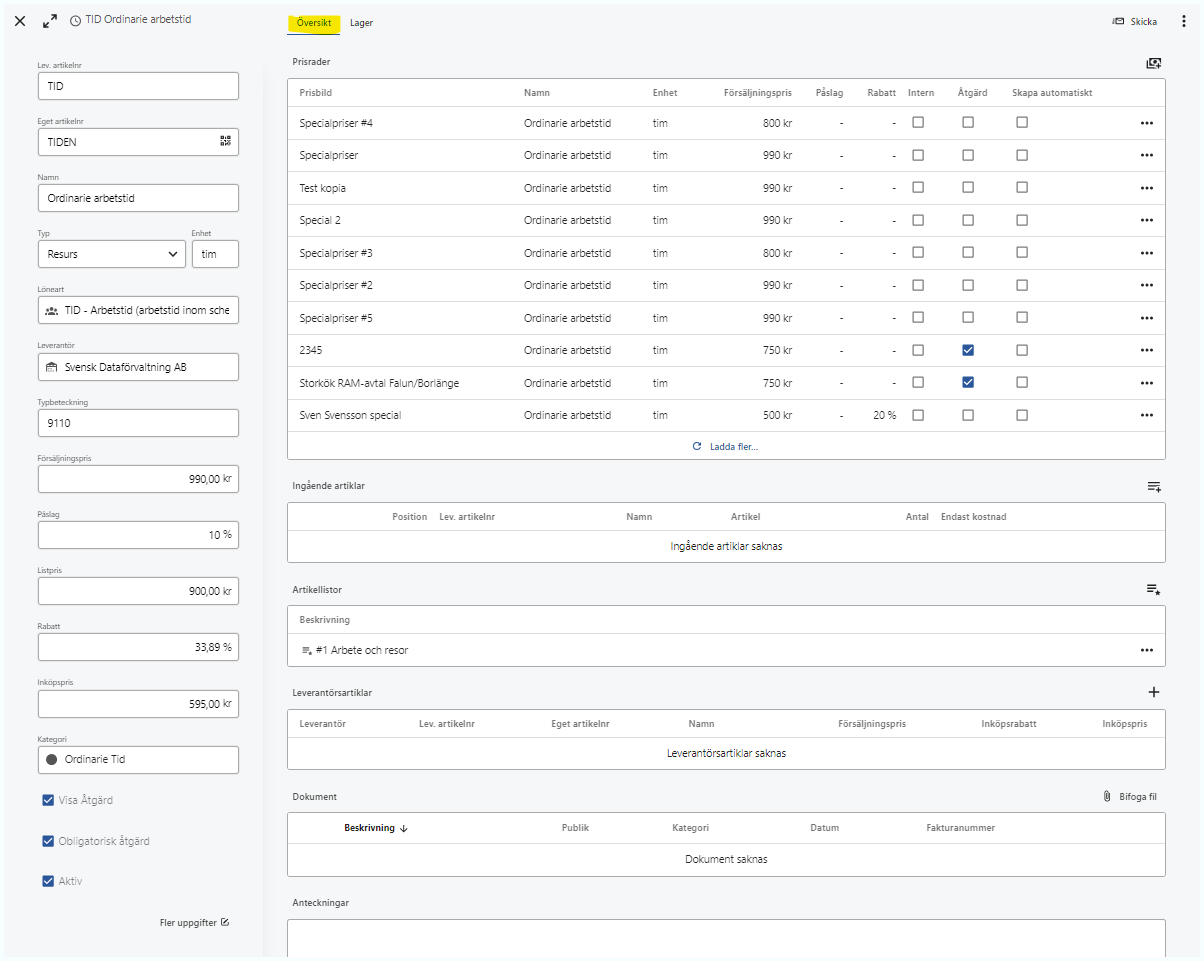This screenshot has width=1204, height=961.
Task: Click the Lev. artikelnr input field
Action: click(x=139, y=86)
